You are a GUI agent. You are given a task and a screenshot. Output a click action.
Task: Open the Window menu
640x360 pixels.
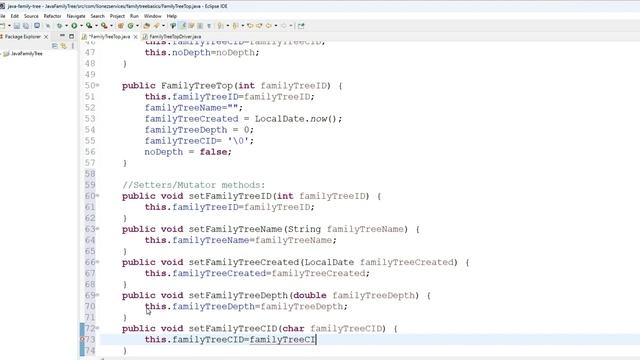coord(153,16)
